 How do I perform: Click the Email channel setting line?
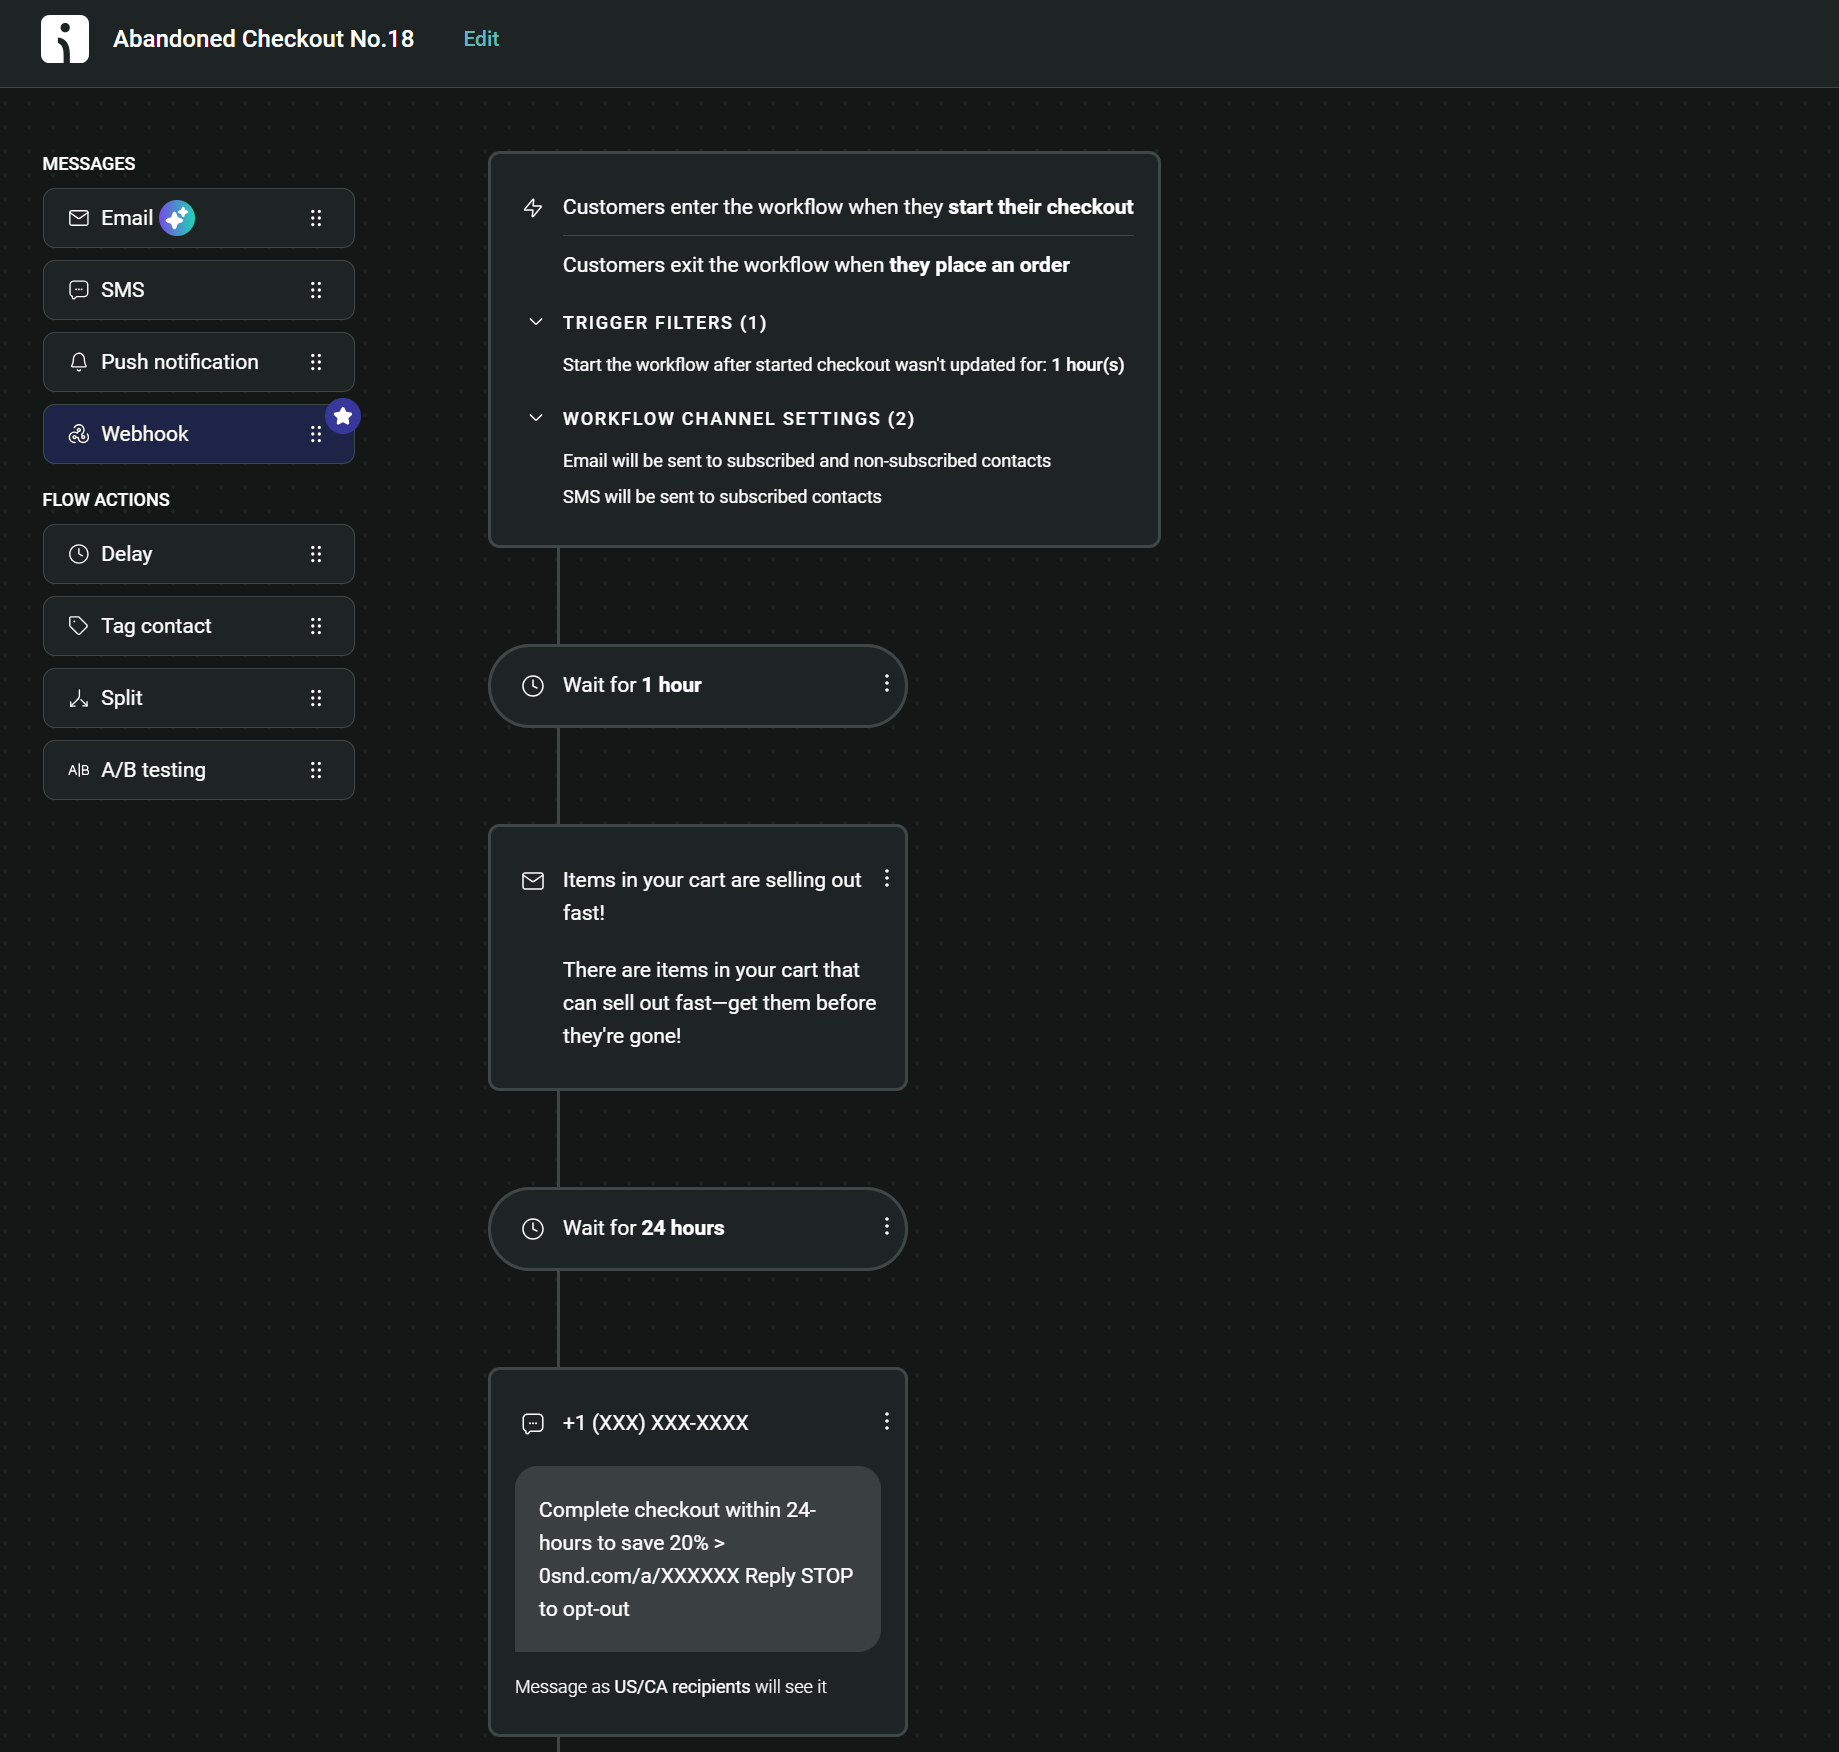point(807,461)
